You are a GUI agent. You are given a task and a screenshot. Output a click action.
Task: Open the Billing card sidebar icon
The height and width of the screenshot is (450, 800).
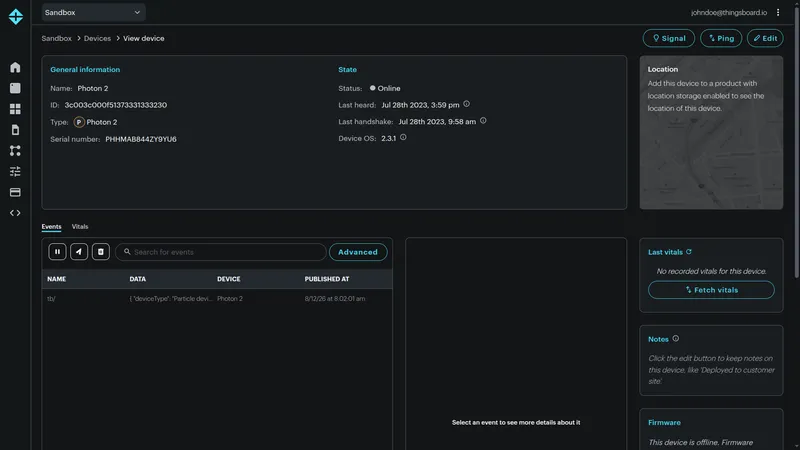(15, 192)
